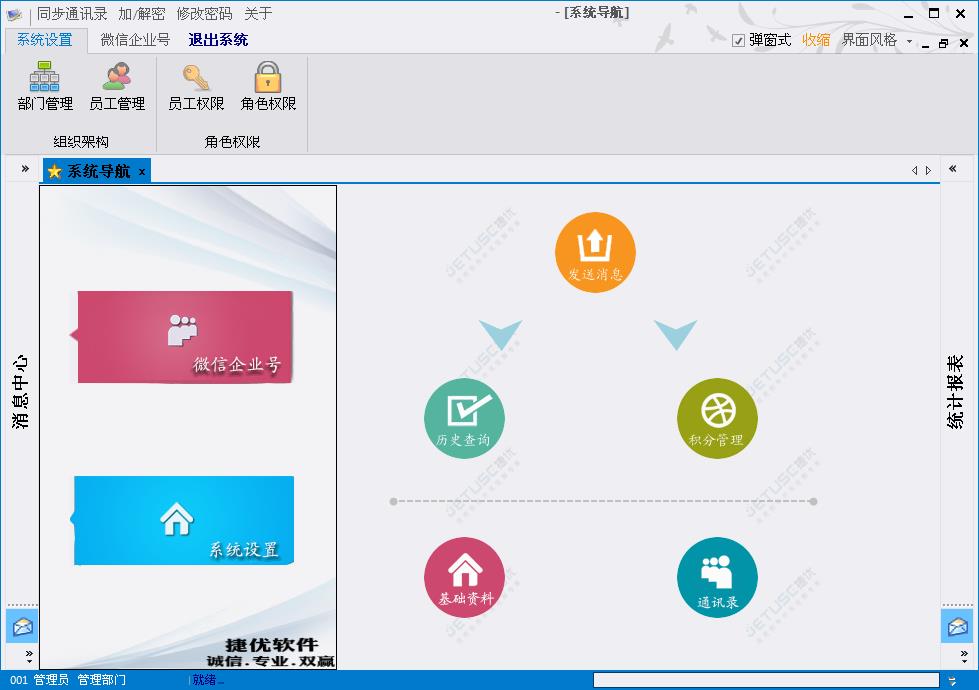Open 员工管理 employee management icon
This screenshot has height=690, width=979.
(117, 86)
